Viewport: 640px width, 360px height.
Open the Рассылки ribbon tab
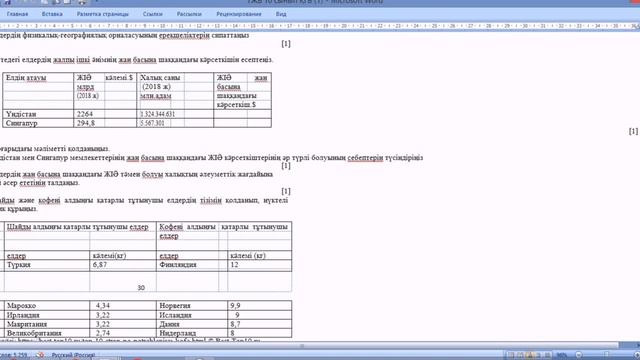[x=189, y=14]
